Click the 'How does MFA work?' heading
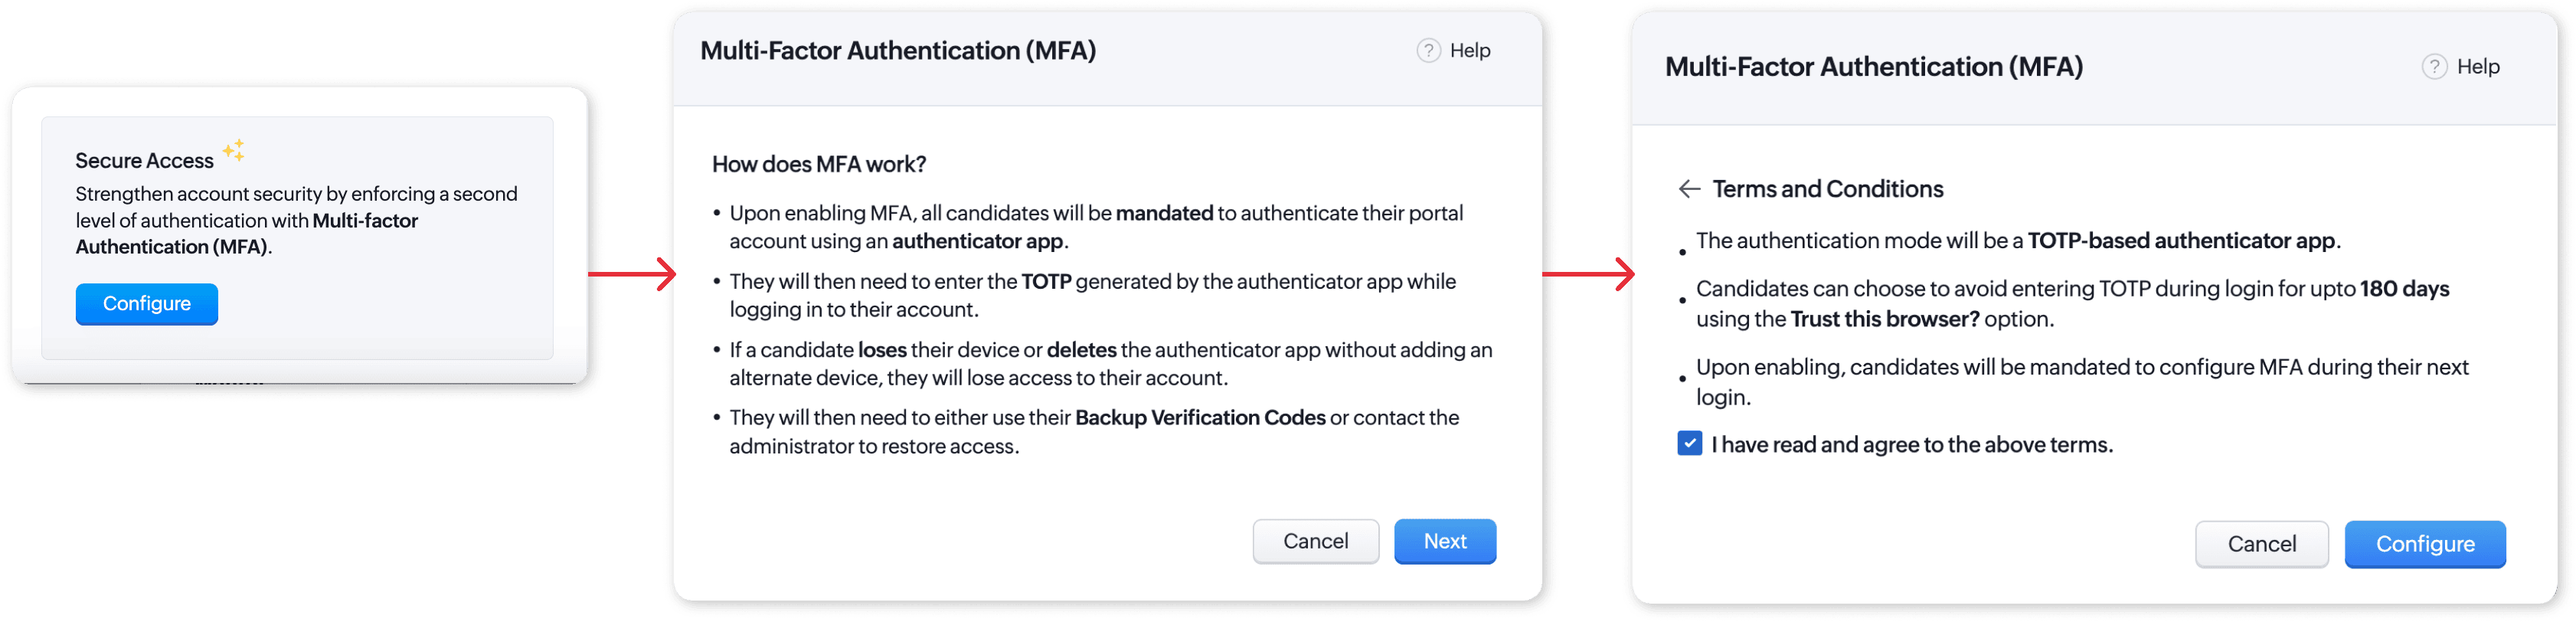The width and height of the screenshot is (2576, 622). pyautogui.click(x=818, y=164)
